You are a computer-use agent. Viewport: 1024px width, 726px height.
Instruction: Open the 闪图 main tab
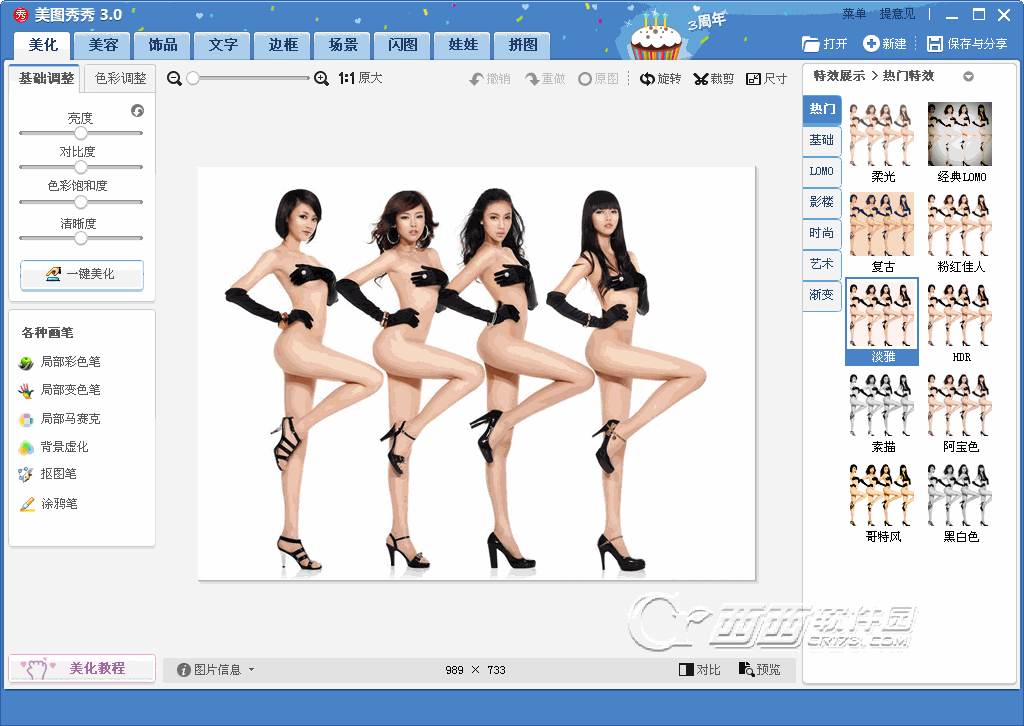click(x=402, y=45)
